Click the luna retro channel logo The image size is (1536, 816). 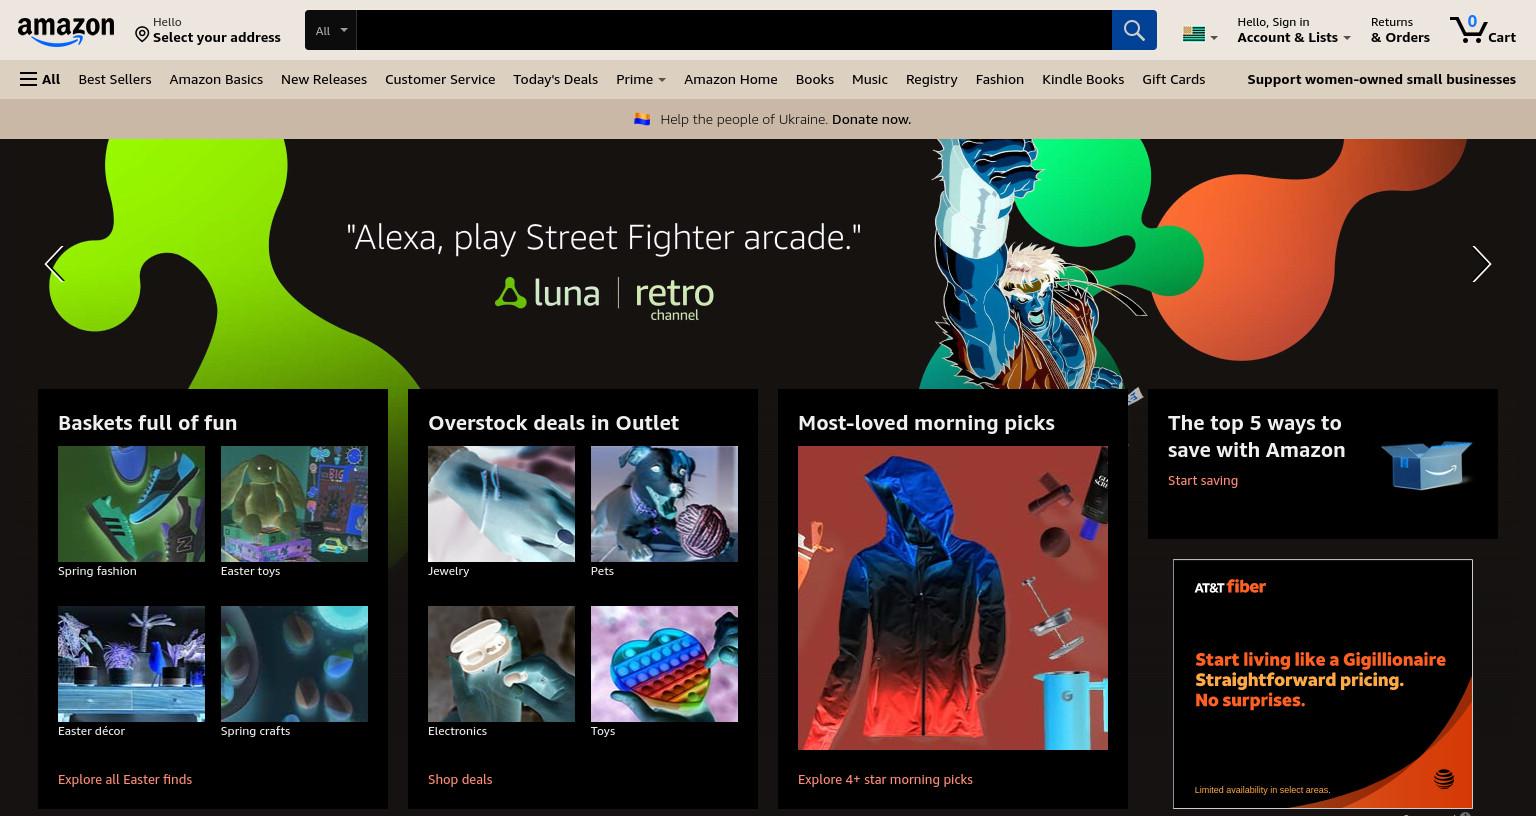[x=604, y=298]
